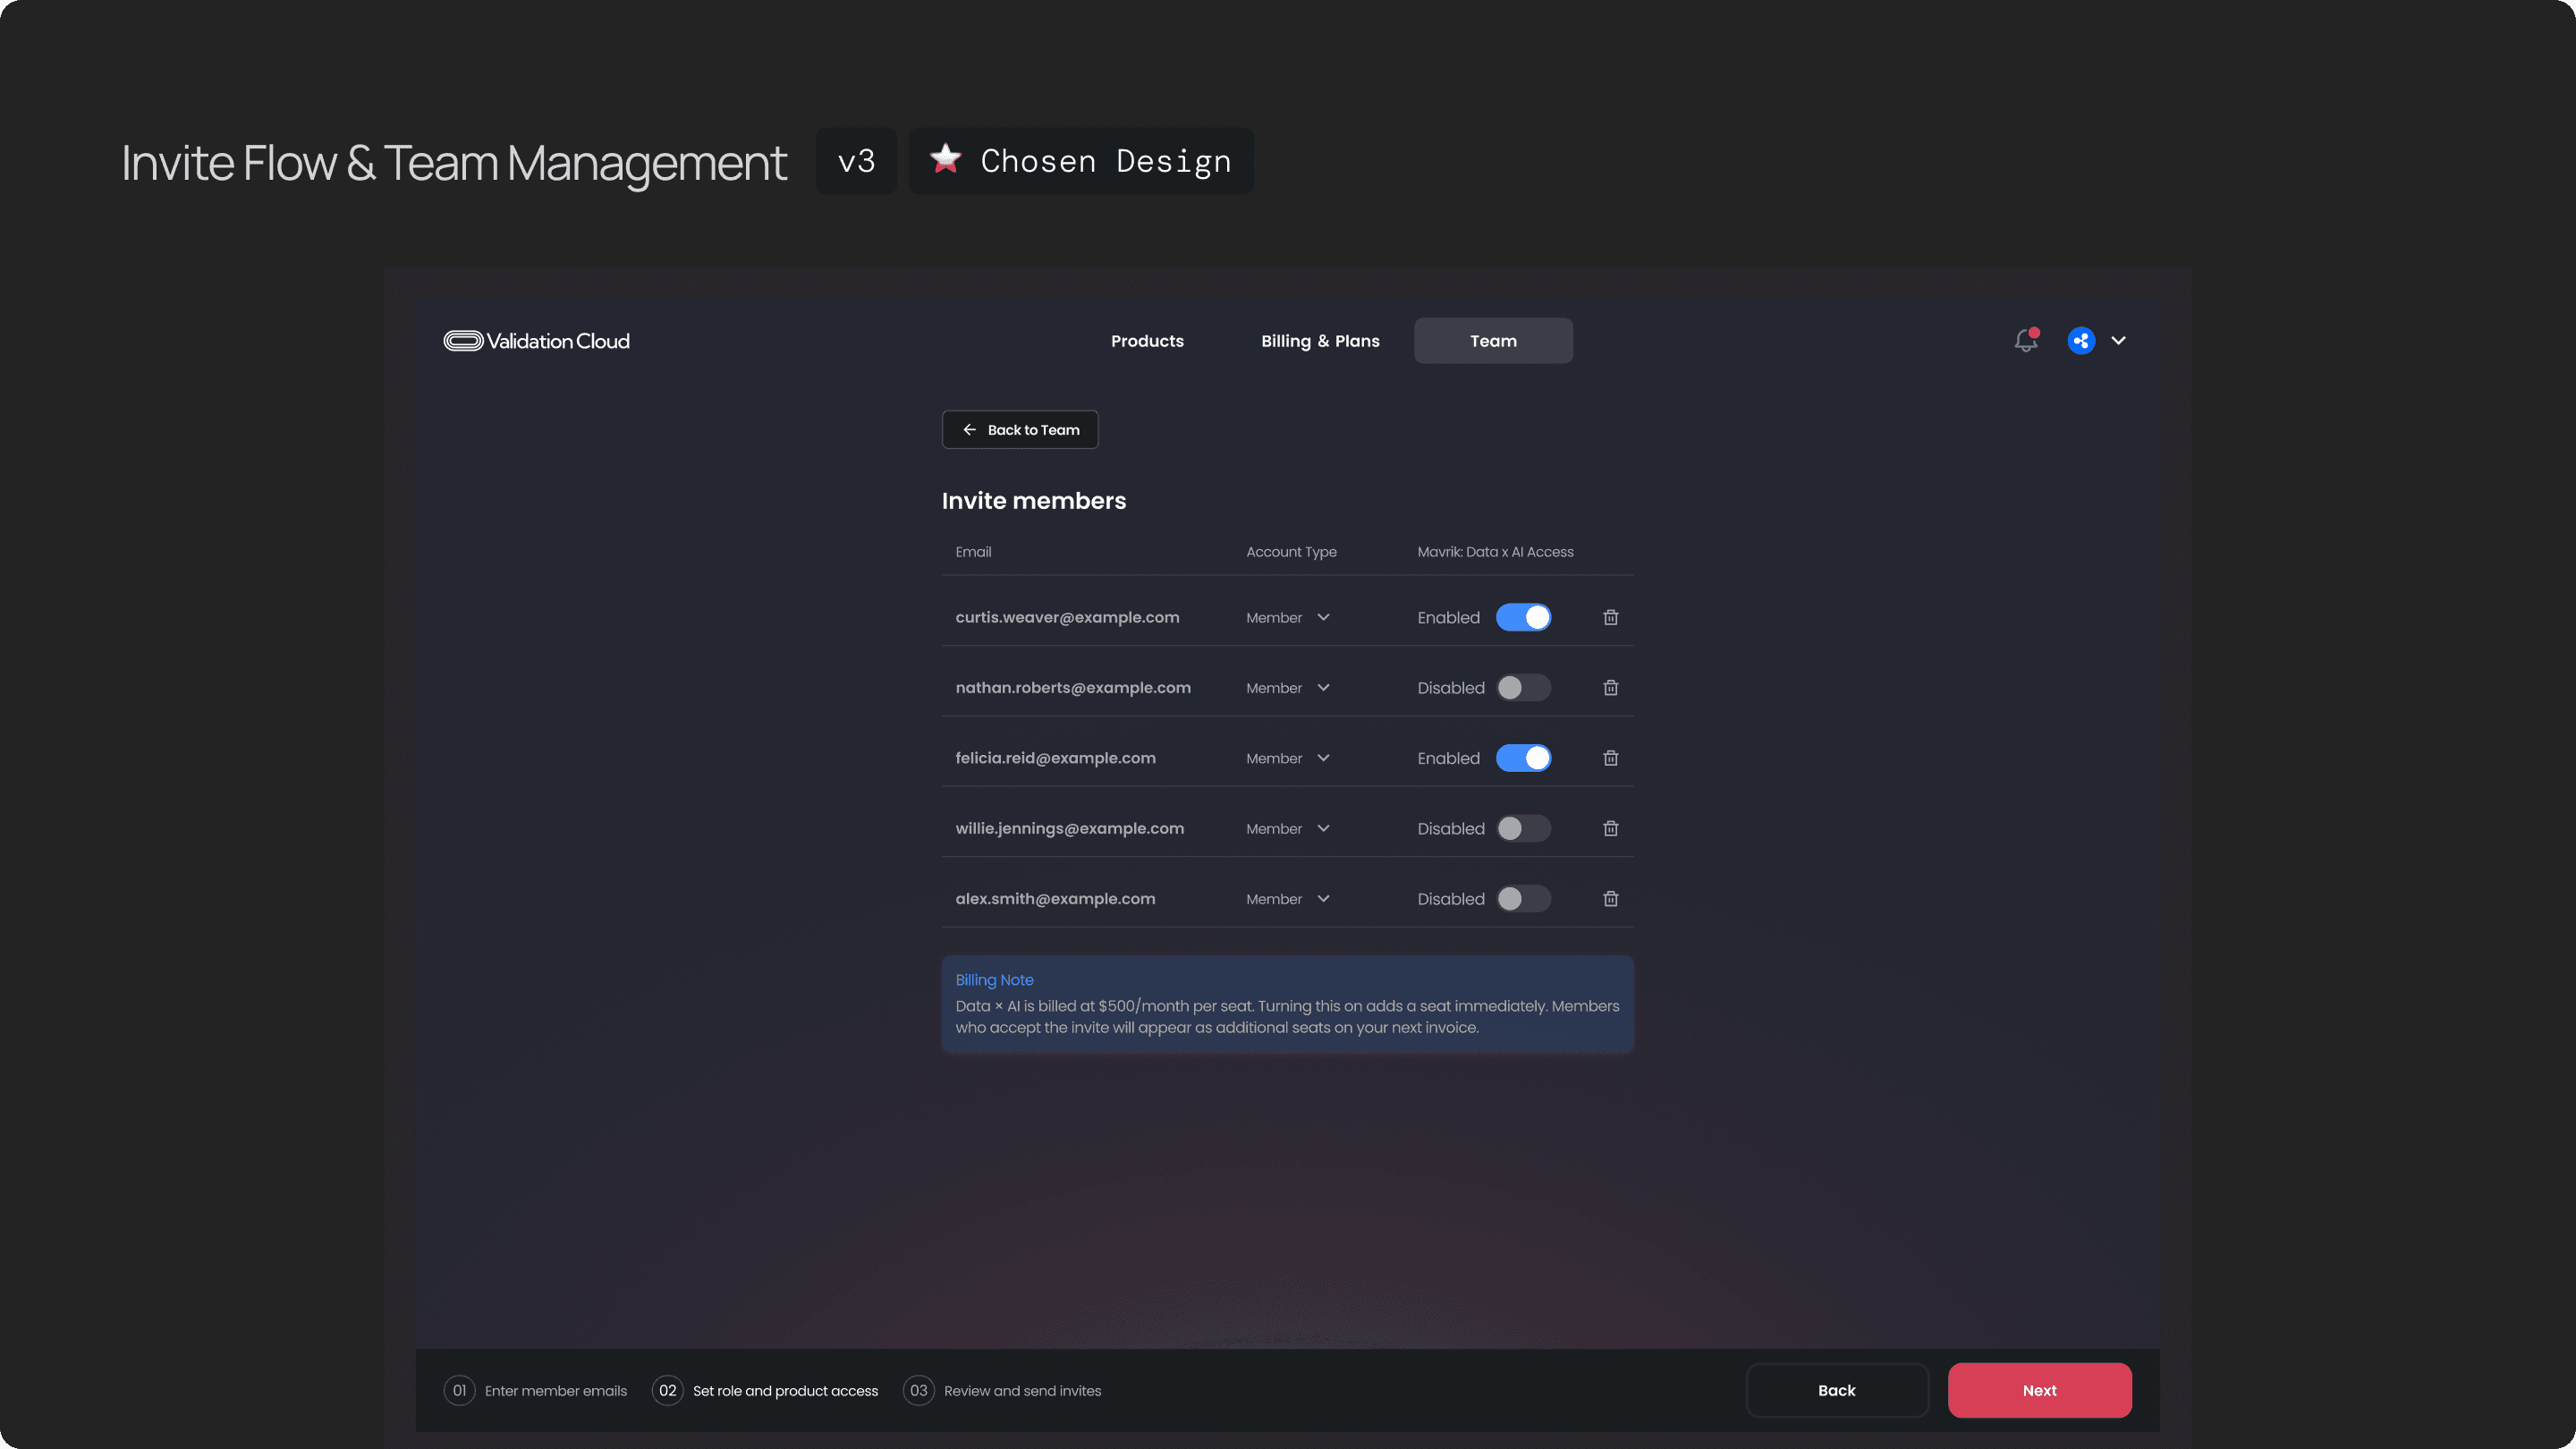The height and width of the screenshot is (1449, 2576).
Task: Disable Mavrik access for curtis.weaver
Action: (1523, 617)
